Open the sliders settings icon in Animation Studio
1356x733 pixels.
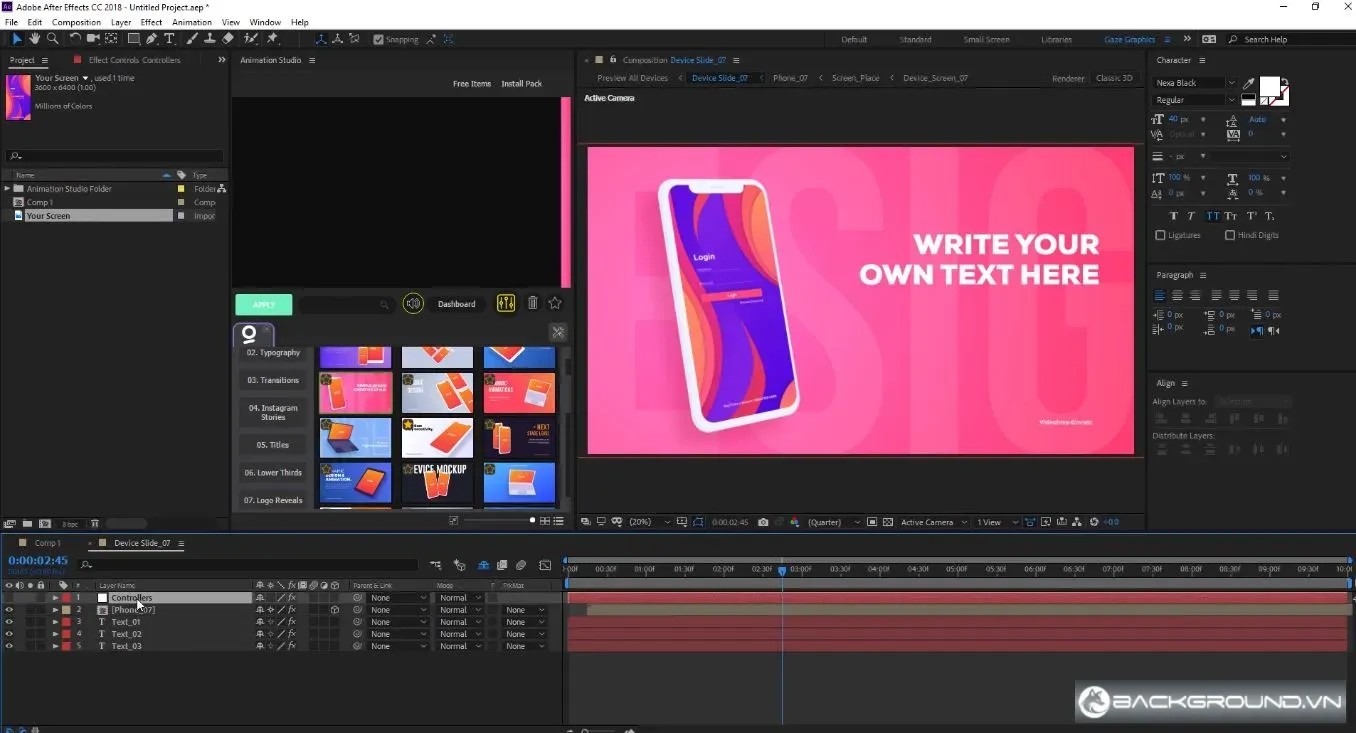[x=506, y=303]
